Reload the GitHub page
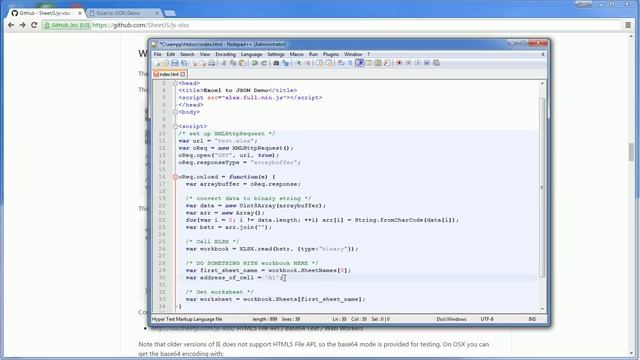 point(34,25)
